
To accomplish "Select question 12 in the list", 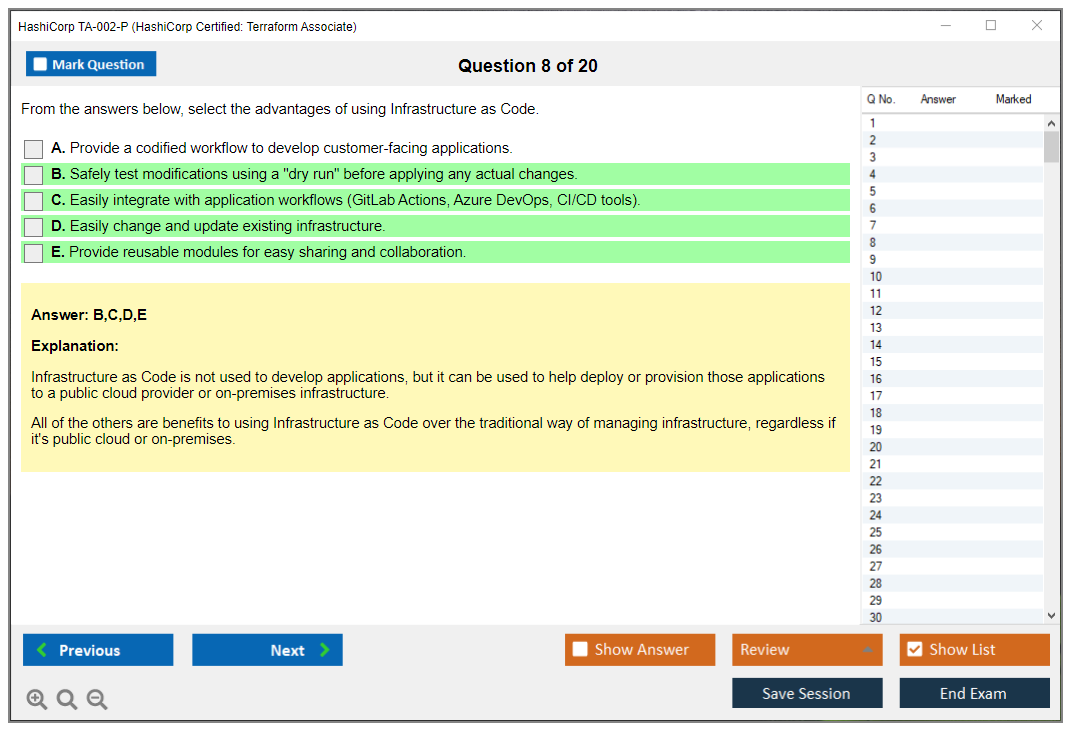I will coord(876,311).
